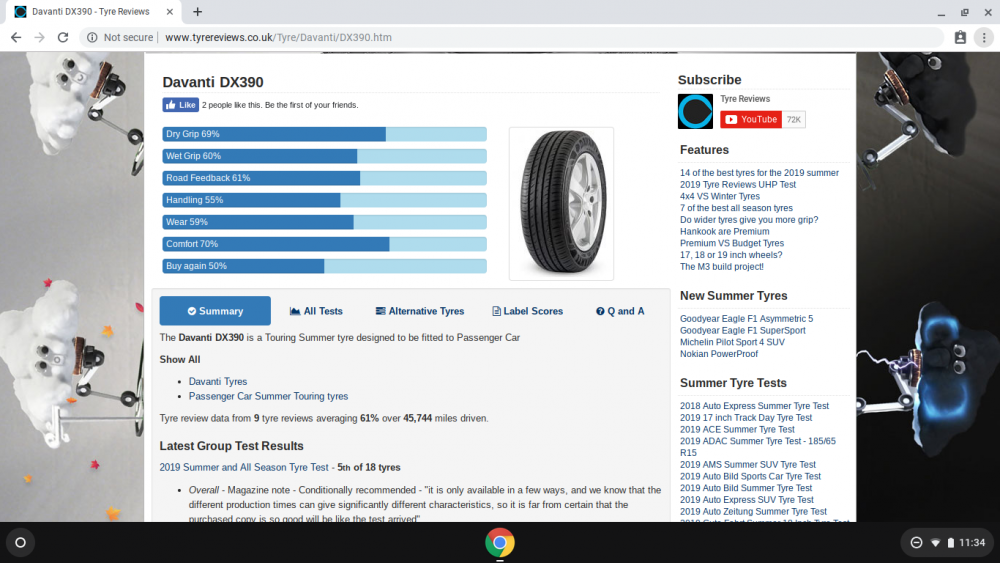Open 2019 AMS Summer SUV Tyre Test
The image size is (1000, 563).
(x=747, y=465)
